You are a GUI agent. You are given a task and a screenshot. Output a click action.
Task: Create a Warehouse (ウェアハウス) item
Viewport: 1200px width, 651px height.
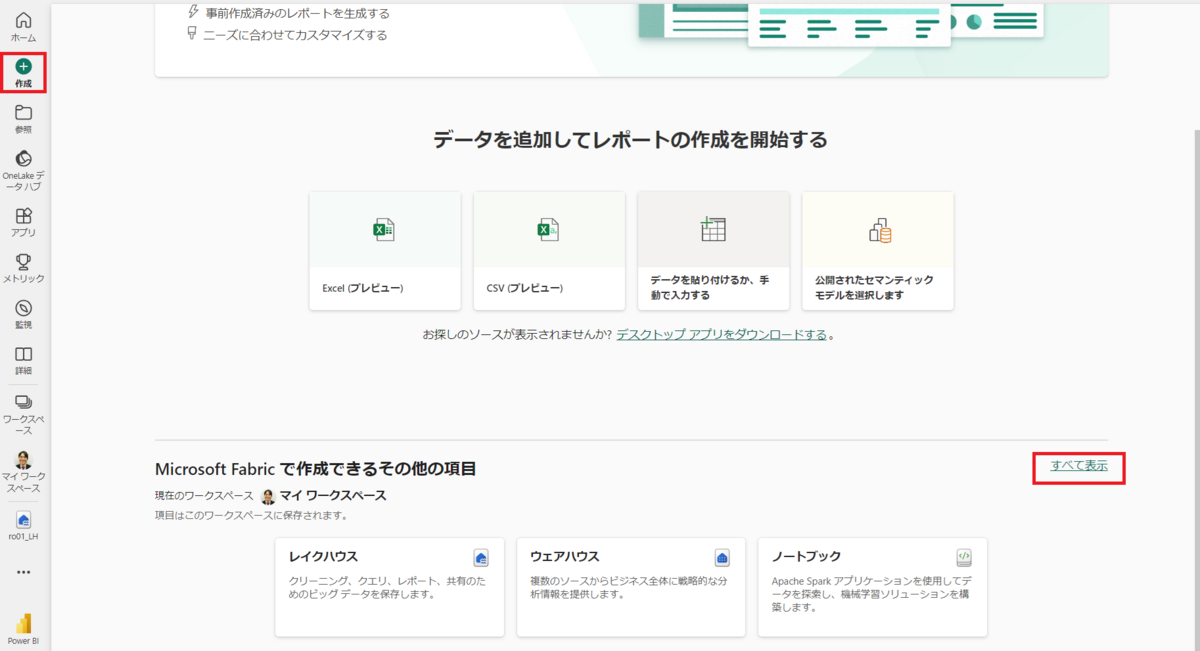click(x=631, y=587)
